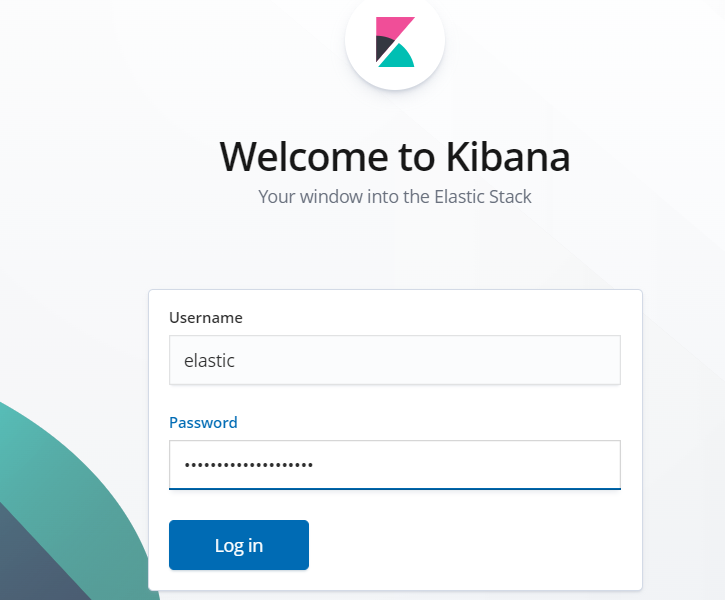Screen dimensions: 725x600
Task: Click the pink section of Kibana logo
Action: pyautogui.click(x=392, y=28)
